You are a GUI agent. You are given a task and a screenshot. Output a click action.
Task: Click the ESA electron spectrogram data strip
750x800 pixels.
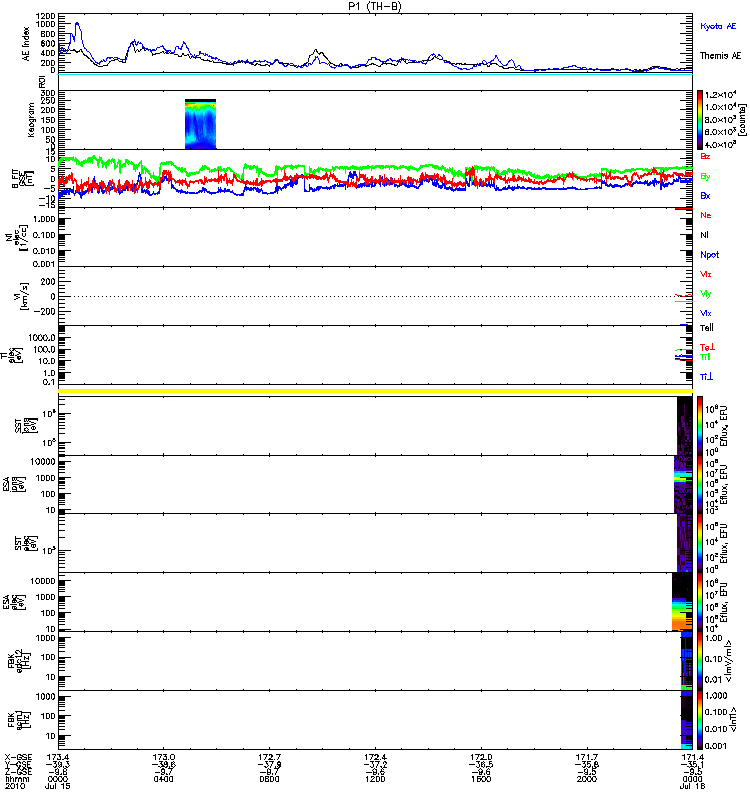(x=682, y=602)
